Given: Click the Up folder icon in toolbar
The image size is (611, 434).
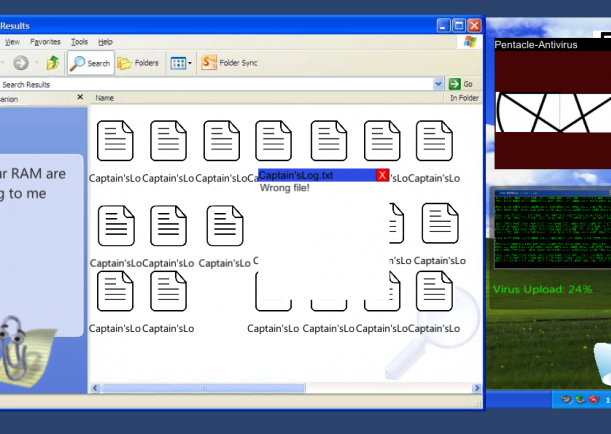Looking at the screenshot, I should click(52, 63).
